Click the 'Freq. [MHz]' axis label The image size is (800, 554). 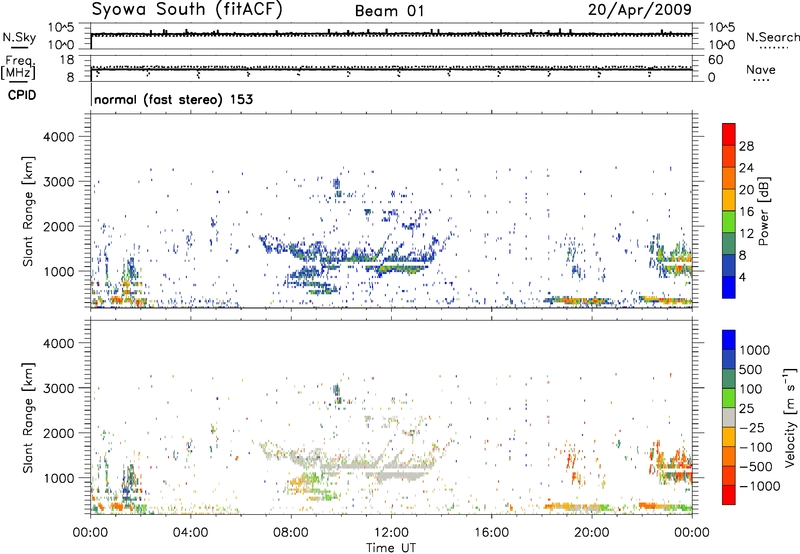[18, 67]
